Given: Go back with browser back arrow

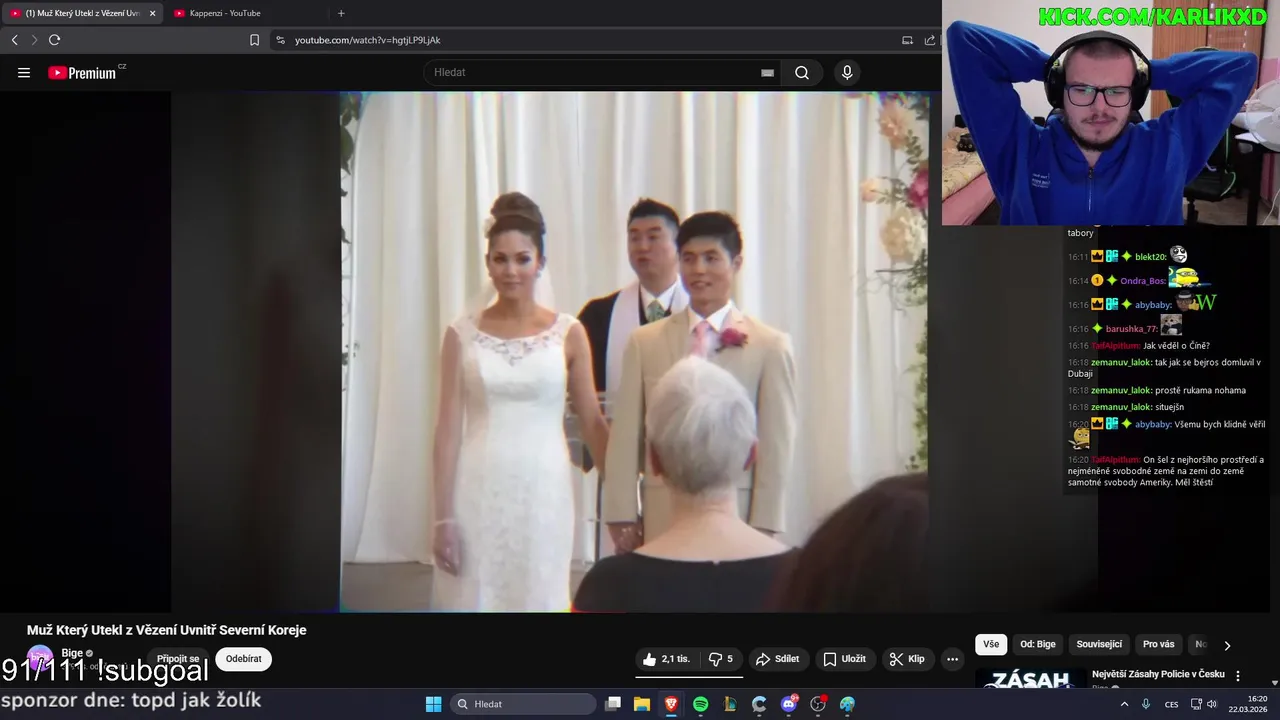Looking at the screenshot, I should coord(14,40).
